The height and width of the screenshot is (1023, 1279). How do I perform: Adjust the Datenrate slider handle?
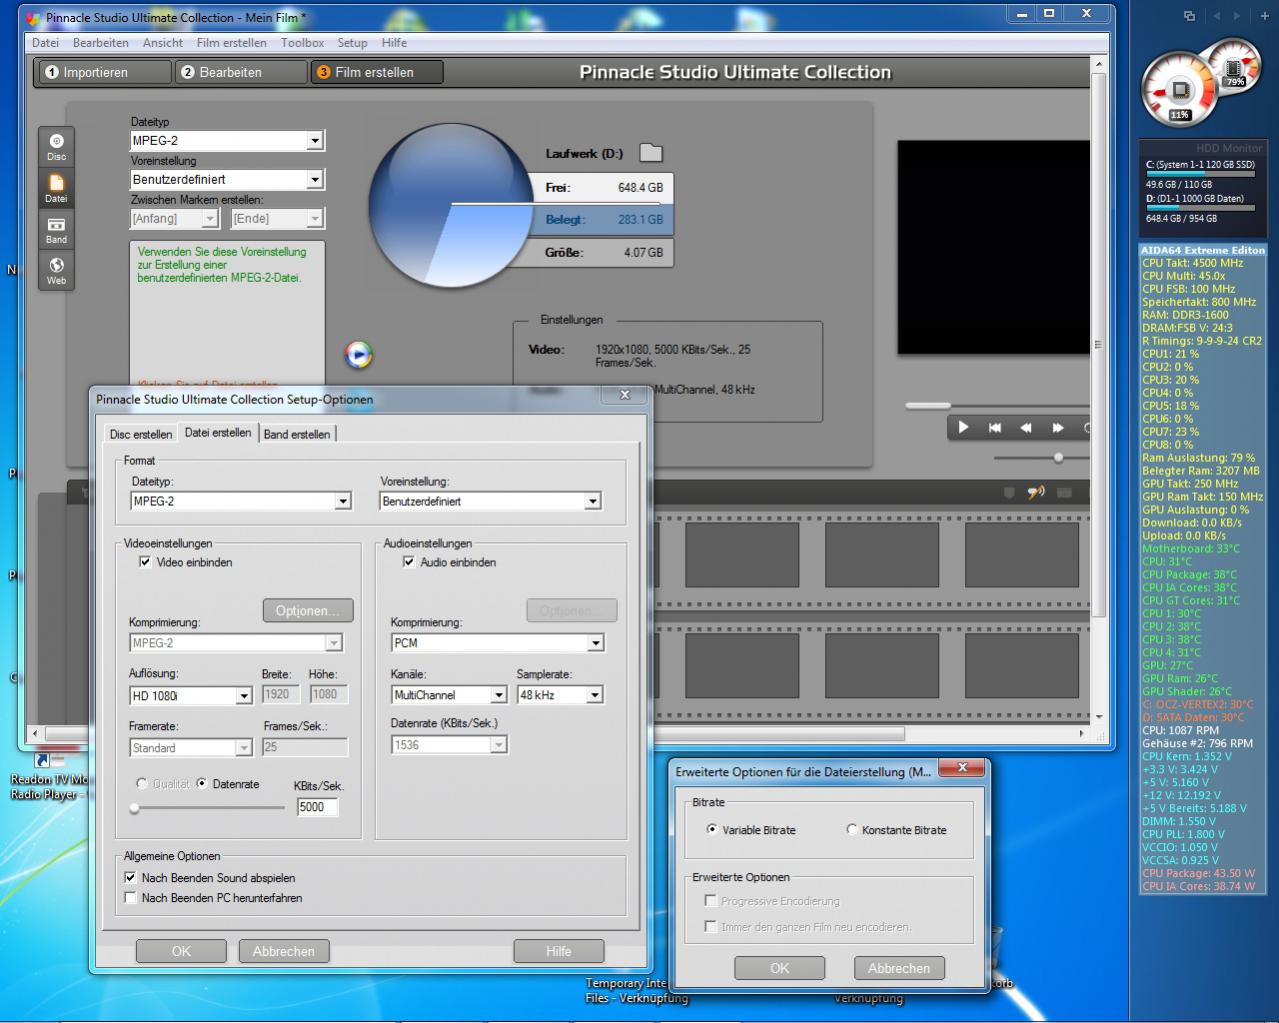(x=135, y=808)
